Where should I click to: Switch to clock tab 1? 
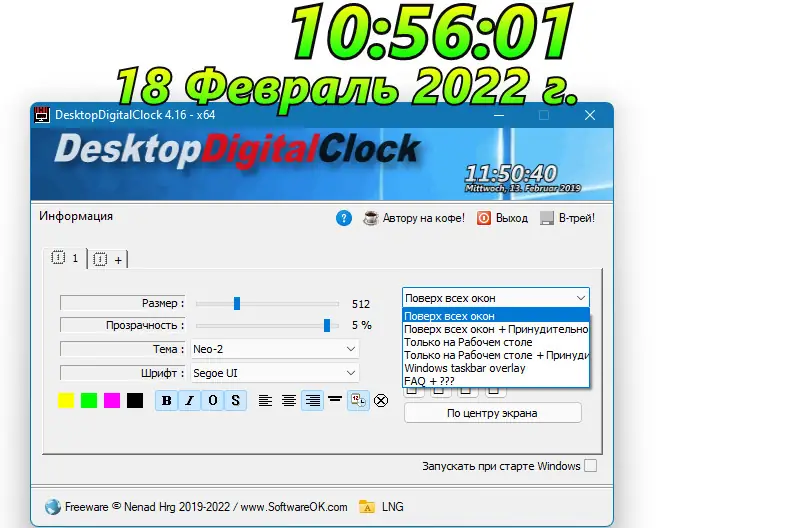pyautogui.click(x=65, y=259)
